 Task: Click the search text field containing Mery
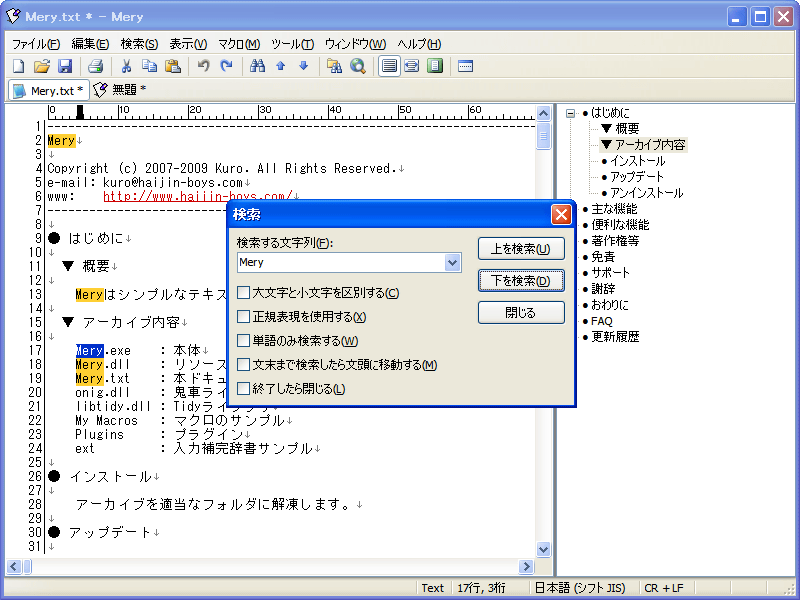(x=341, y=263)
